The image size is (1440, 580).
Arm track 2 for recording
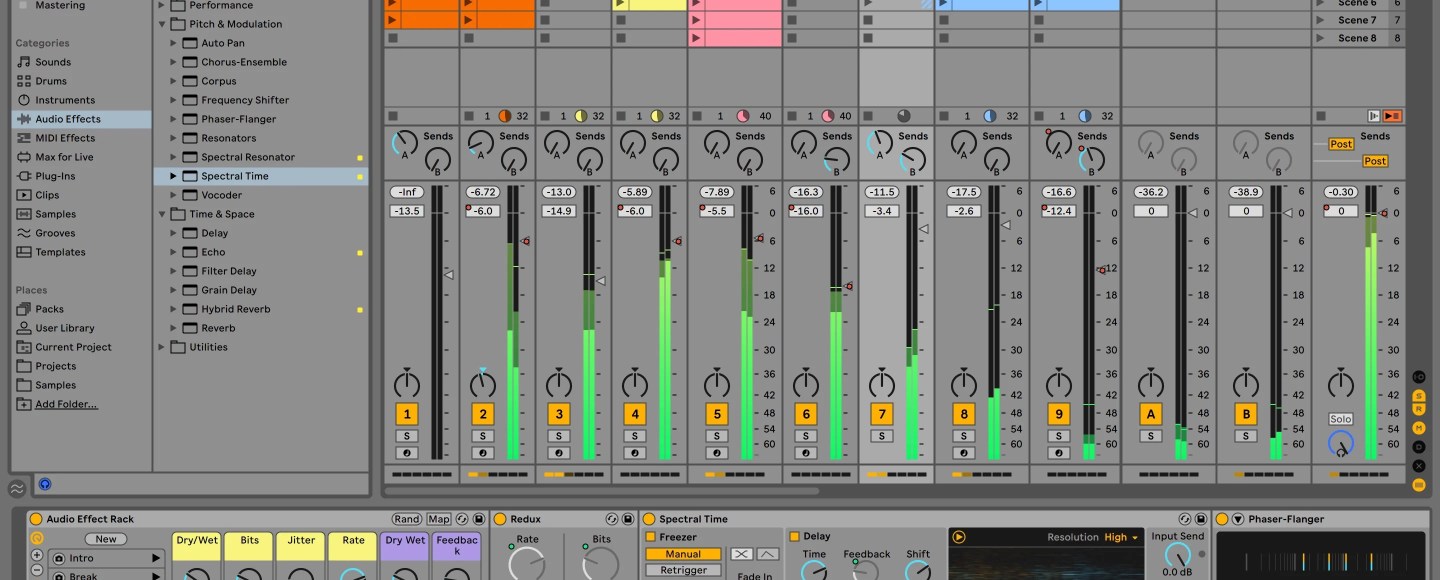click(x=482, y=453)
